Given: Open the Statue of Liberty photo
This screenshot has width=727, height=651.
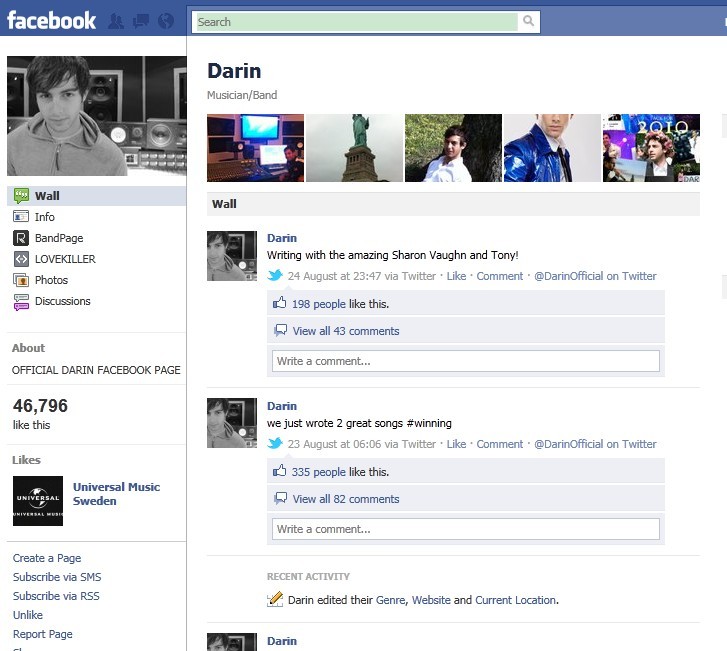Looking at the screenshot, I should click(355, 148).
